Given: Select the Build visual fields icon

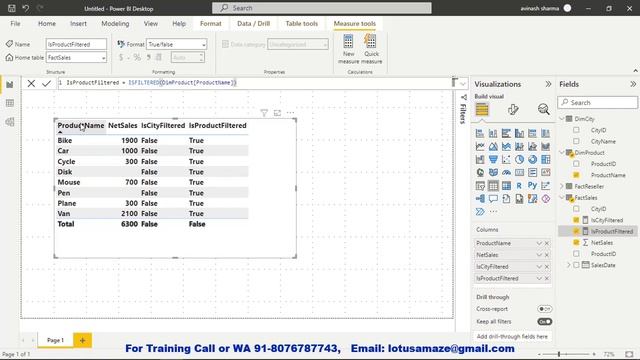Looking at the screenshot, I should tap(482, 109).
